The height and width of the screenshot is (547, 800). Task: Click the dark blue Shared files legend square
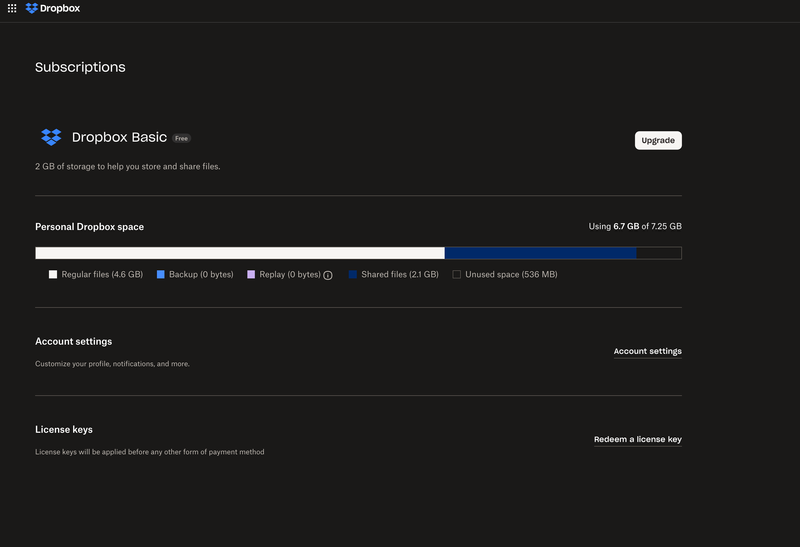353,274
